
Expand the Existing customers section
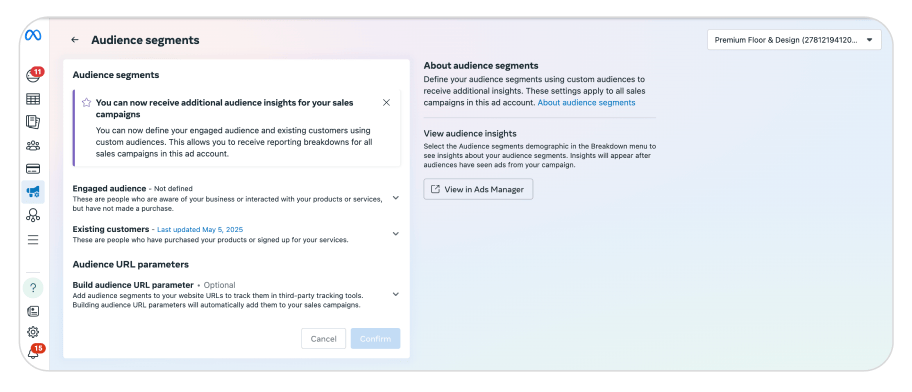(x=396, y=234)
